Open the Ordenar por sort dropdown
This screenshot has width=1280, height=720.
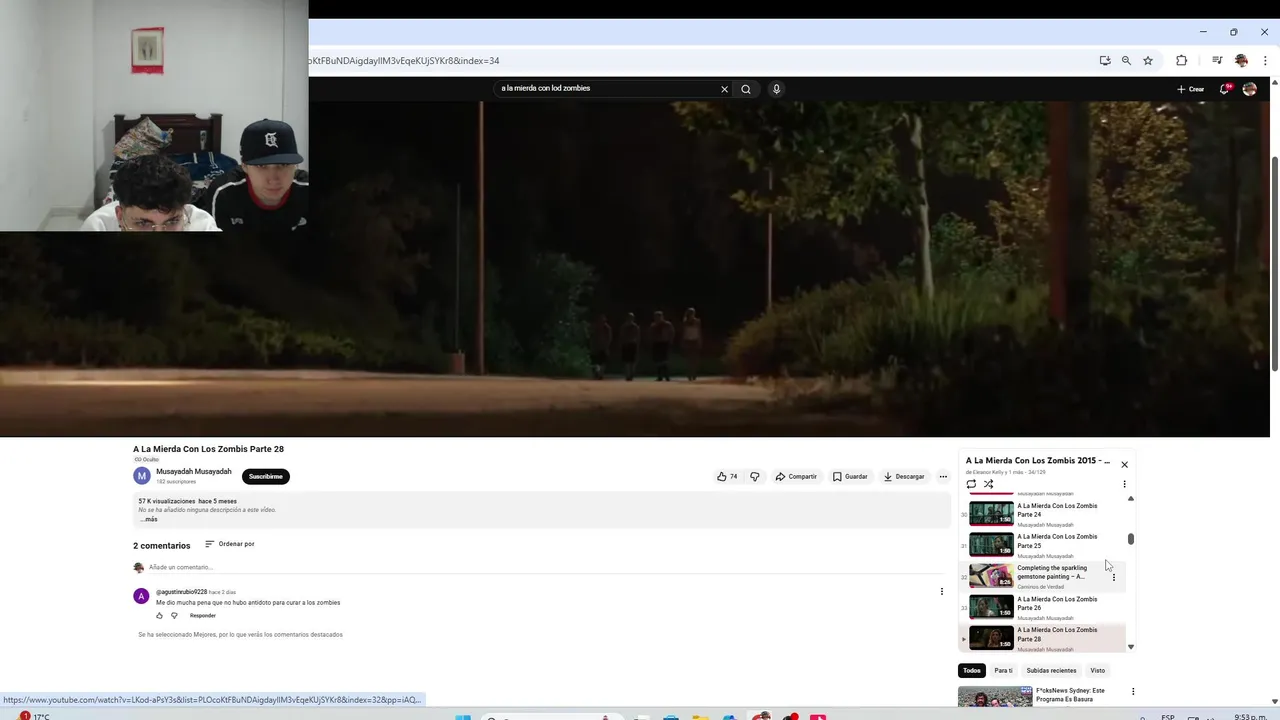[230, 544]
